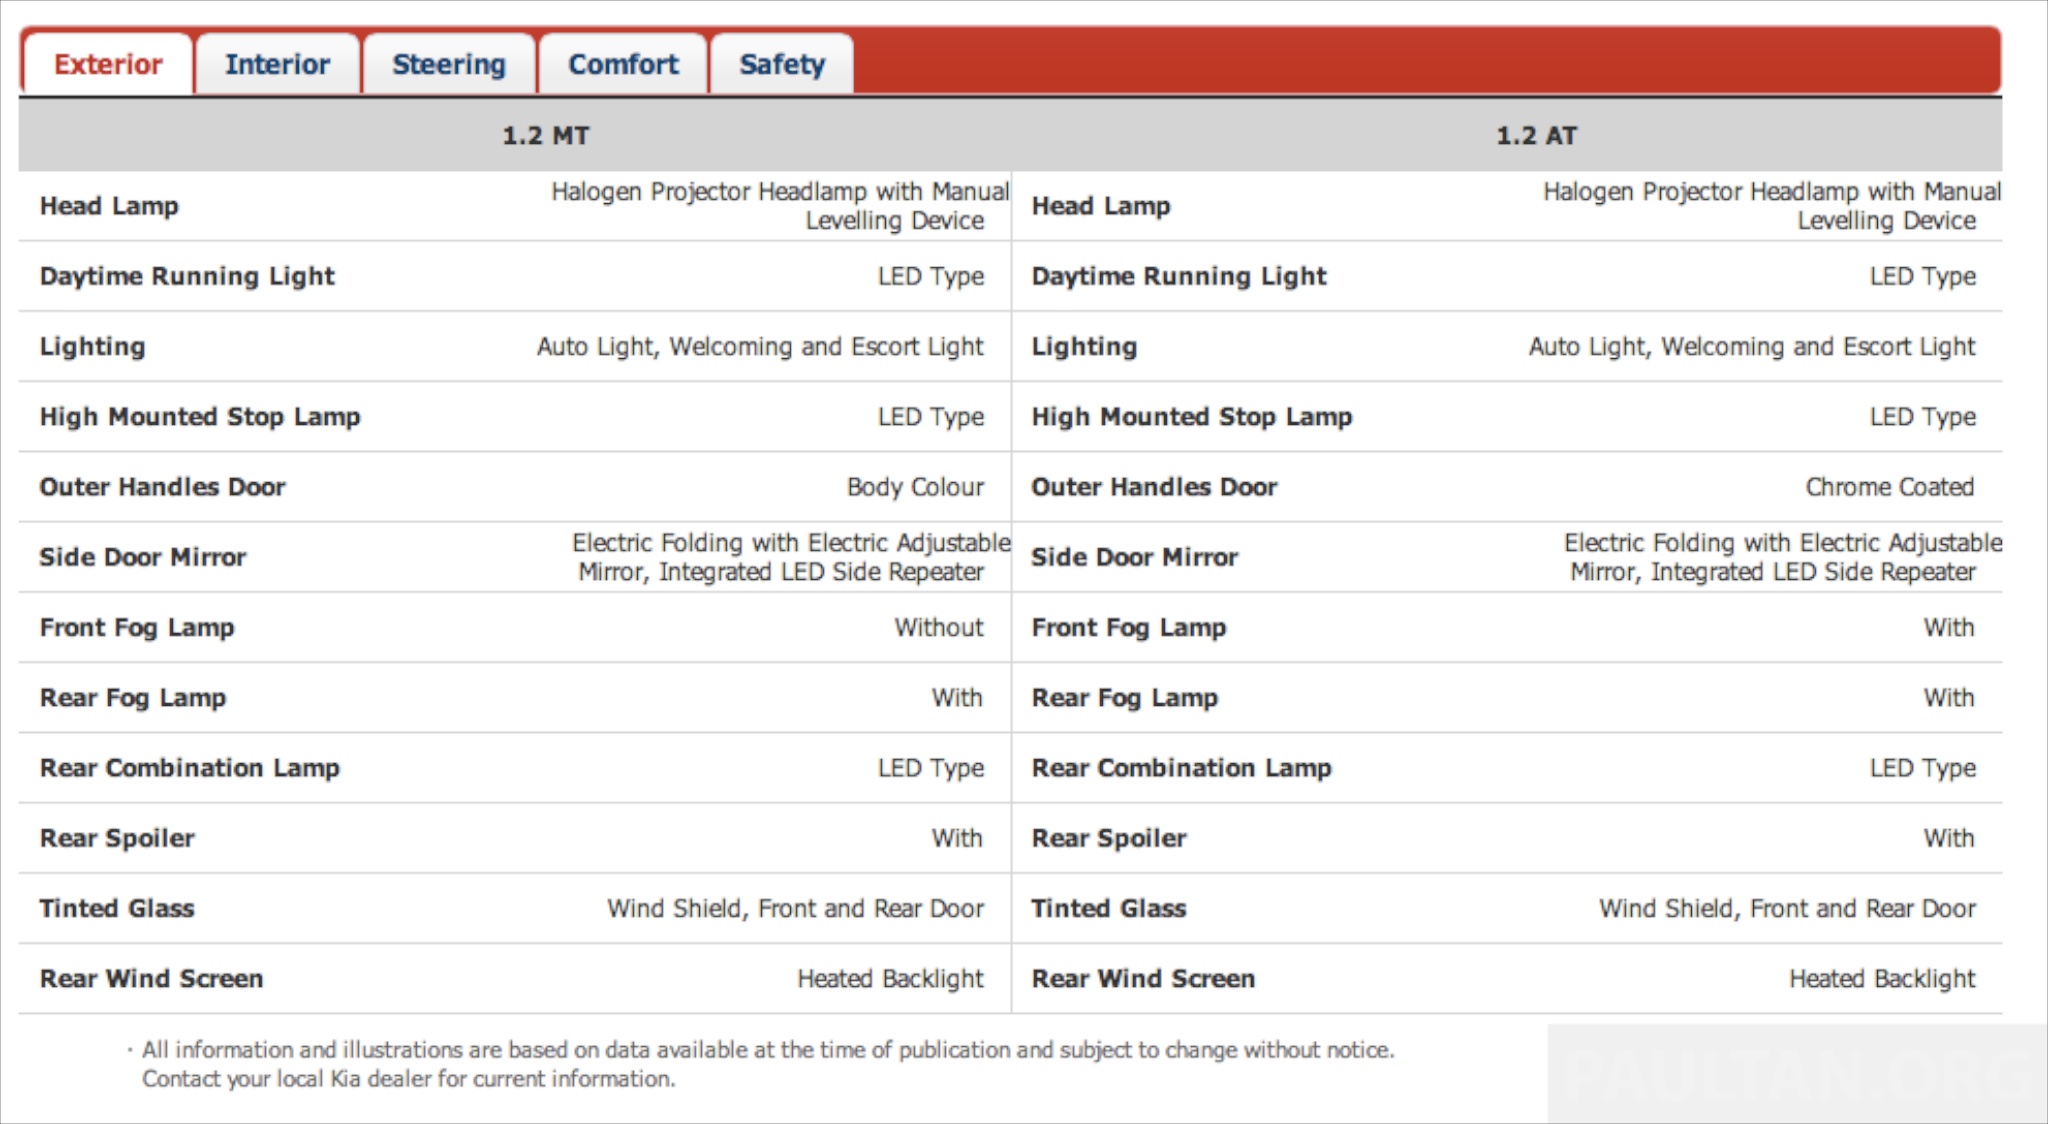Switch to the Interior tab

(x=277, y=65)
